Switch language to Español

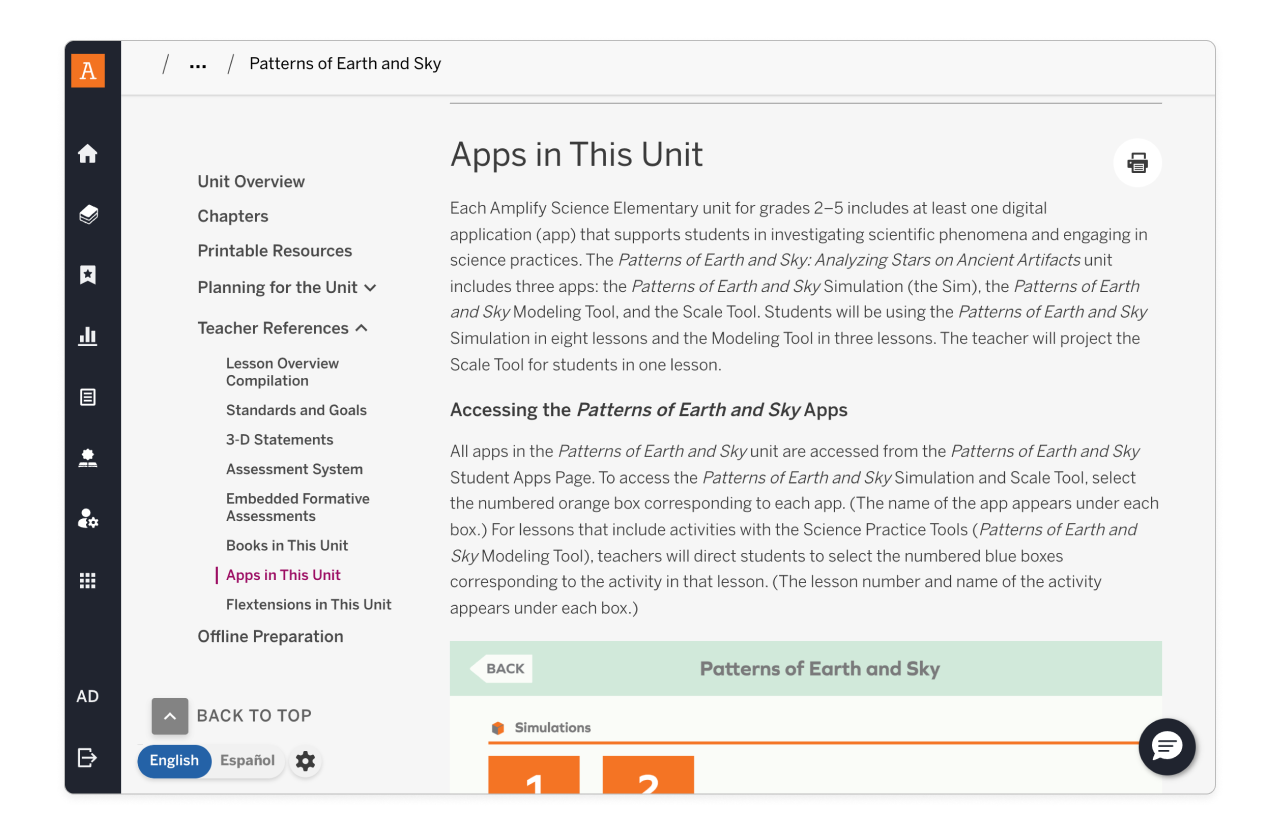(247, 761)
